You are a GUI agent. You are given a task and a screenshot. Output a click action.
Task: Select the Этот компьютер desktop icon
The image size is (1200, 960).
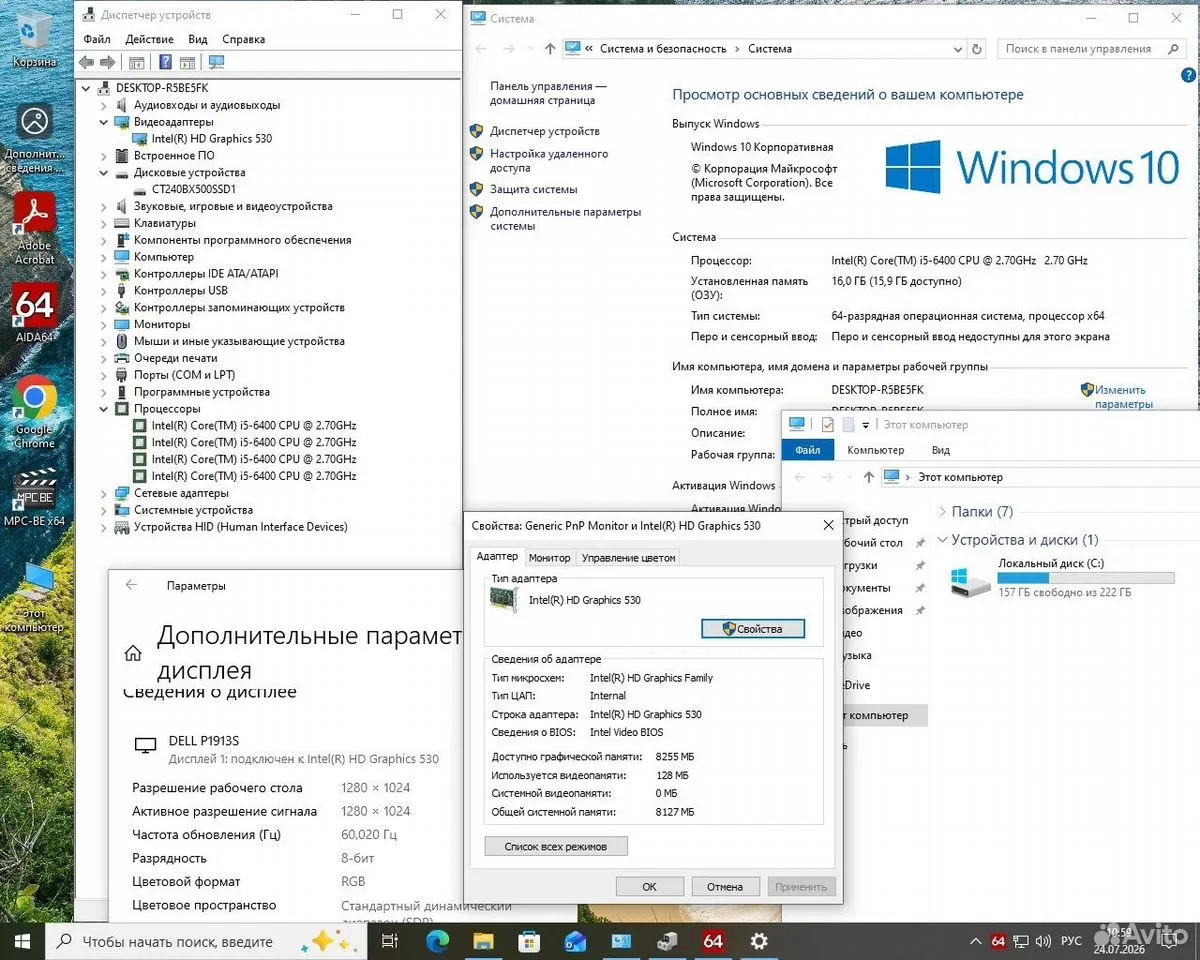pyautogui.click(x=34, y=598)
